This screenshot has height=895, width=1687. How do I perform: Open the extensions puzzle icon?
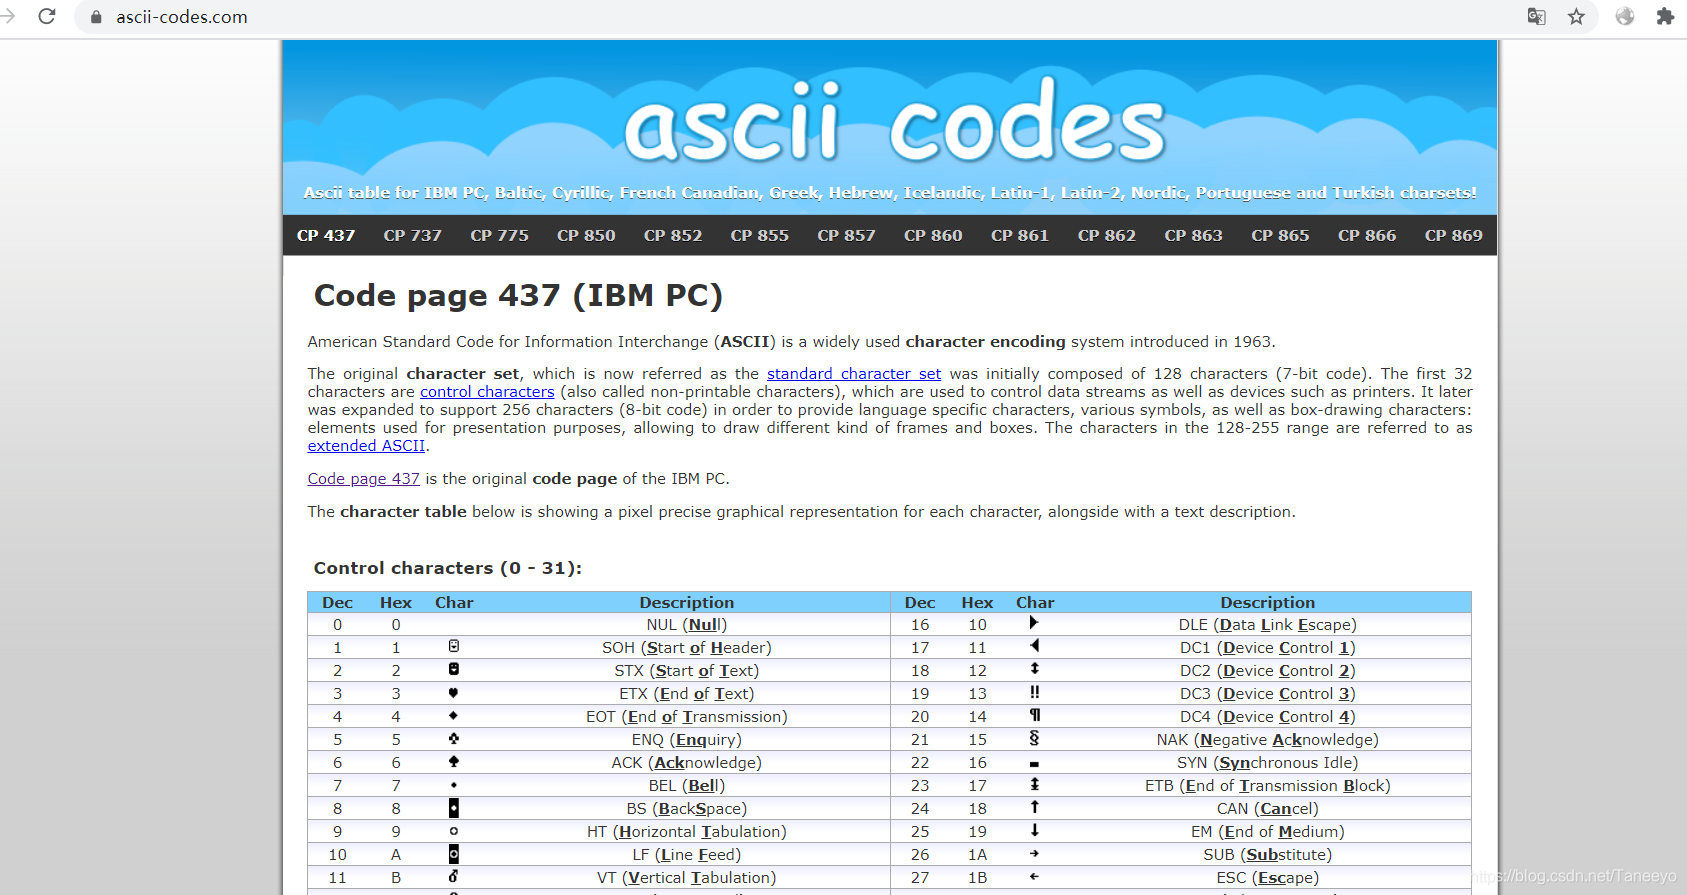tap(1665, 16)
